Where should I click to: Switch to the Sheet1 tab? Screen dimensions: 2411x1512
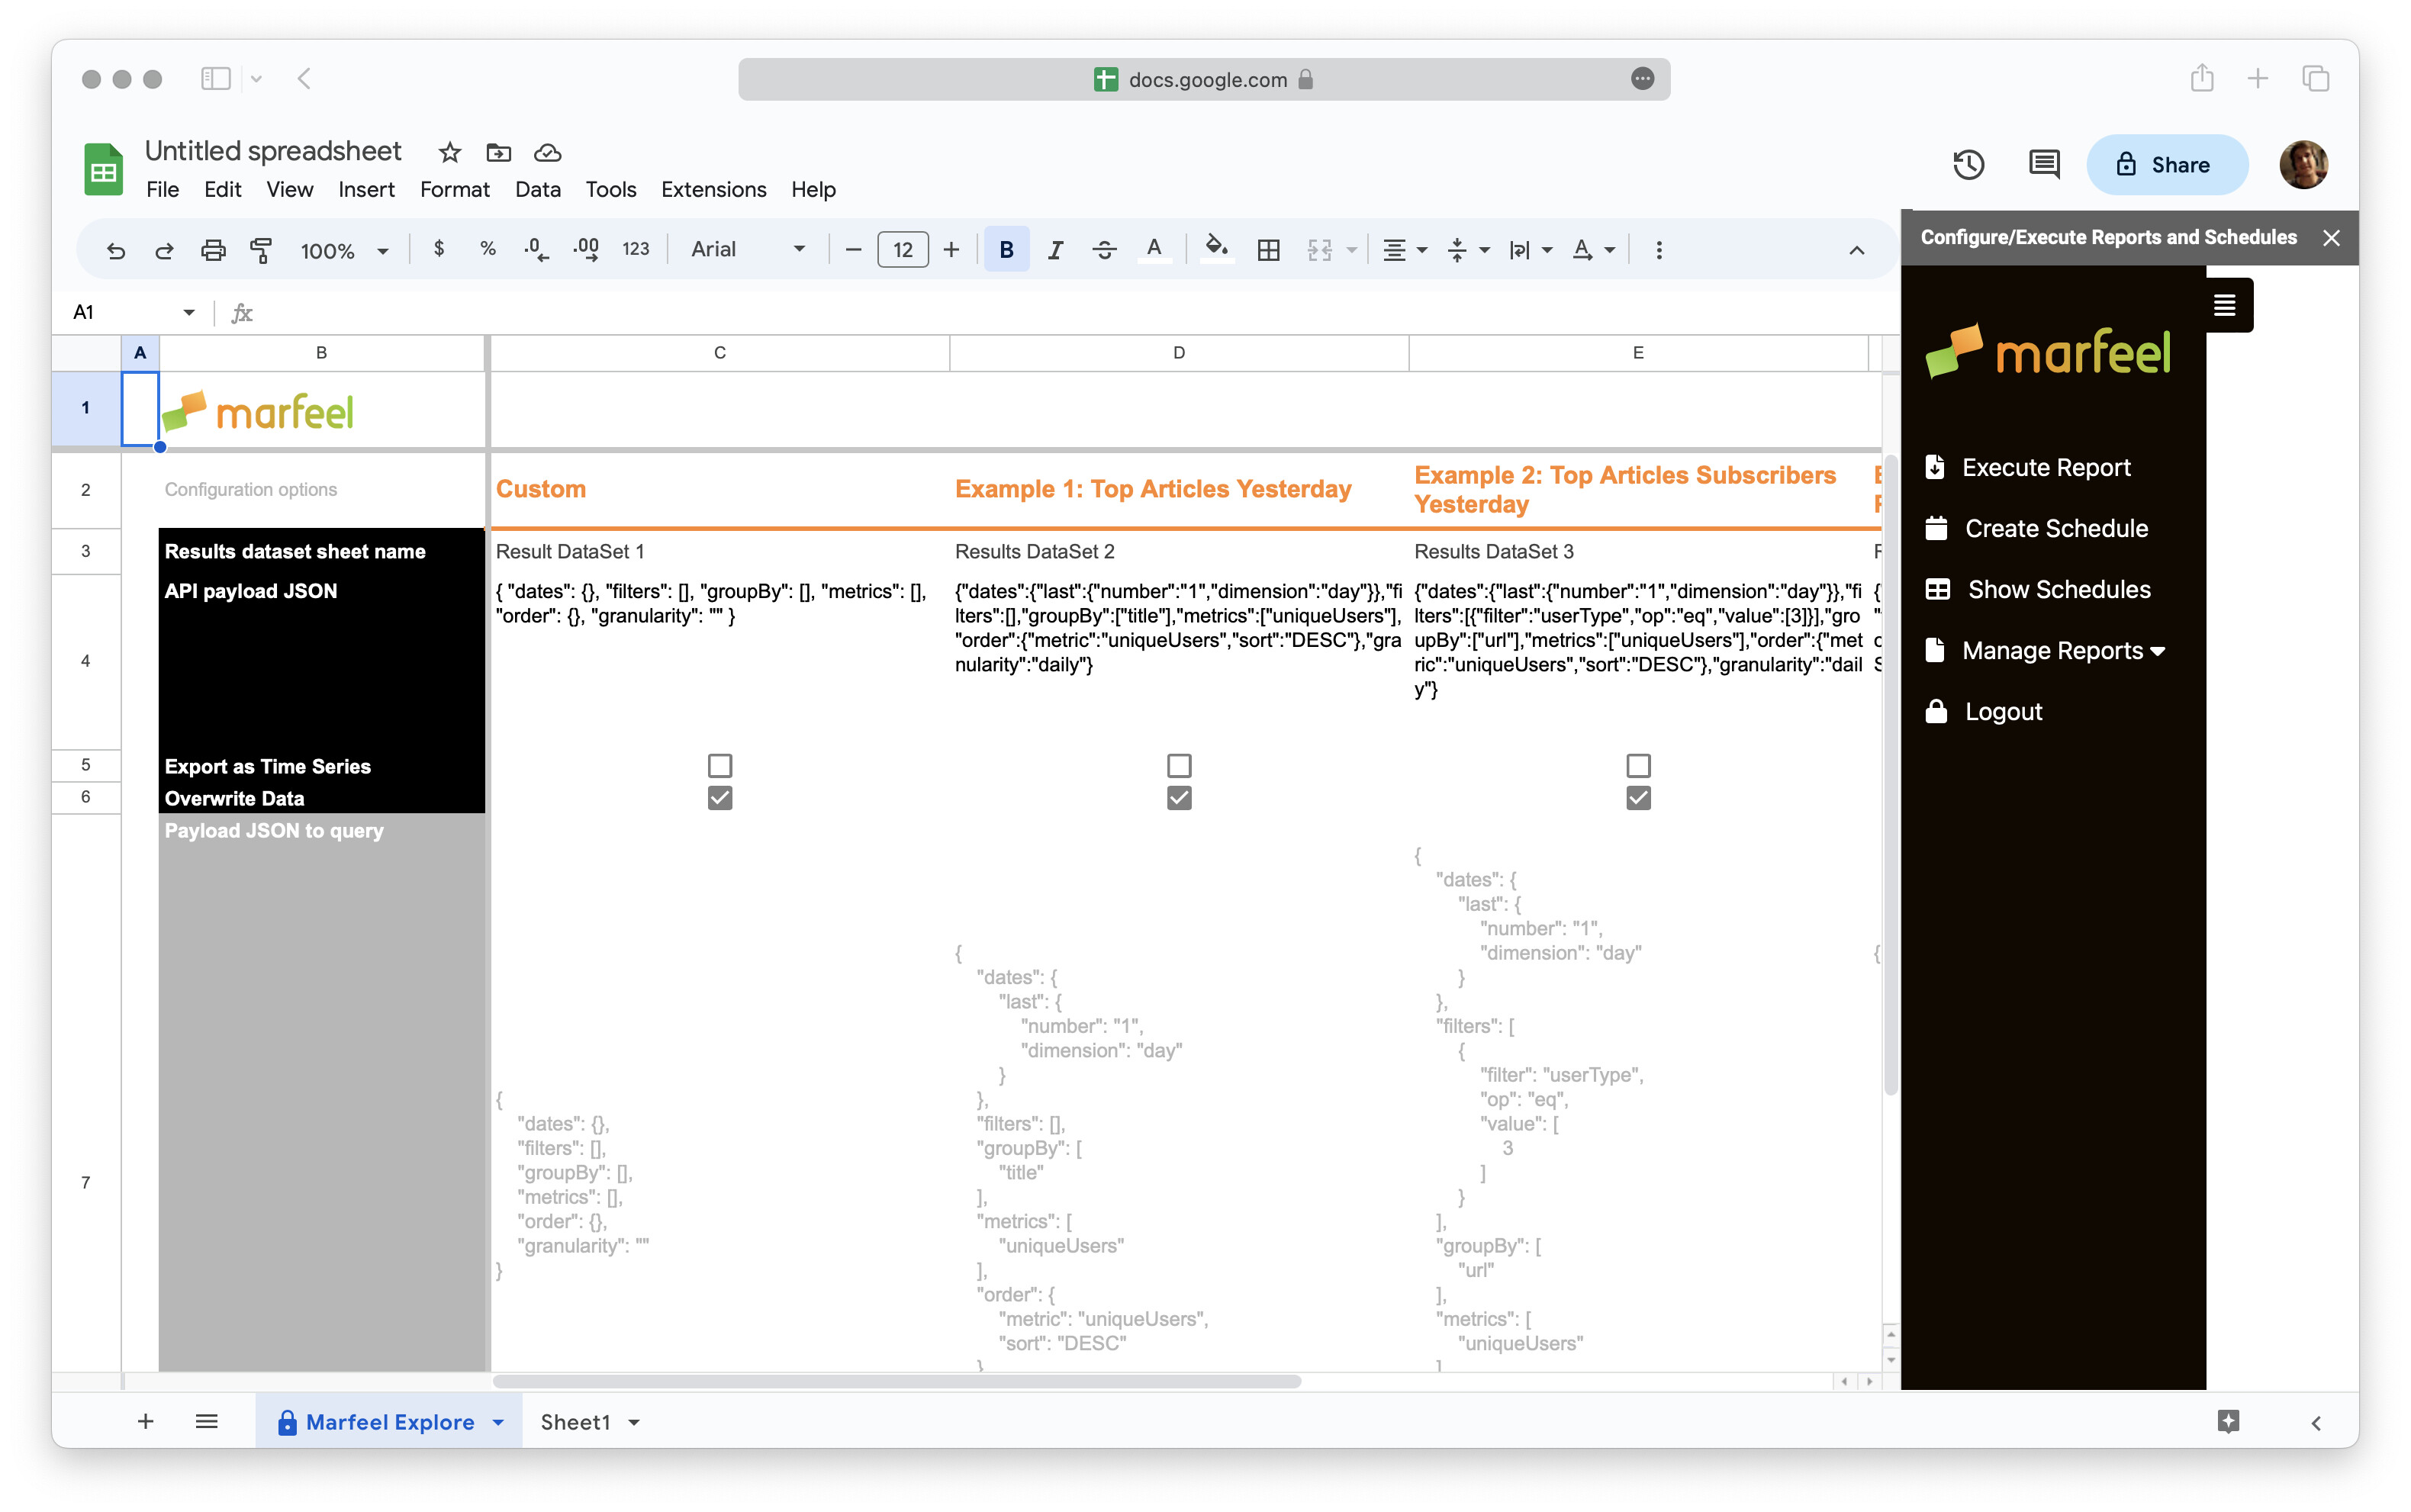(x=576, y=1421)
